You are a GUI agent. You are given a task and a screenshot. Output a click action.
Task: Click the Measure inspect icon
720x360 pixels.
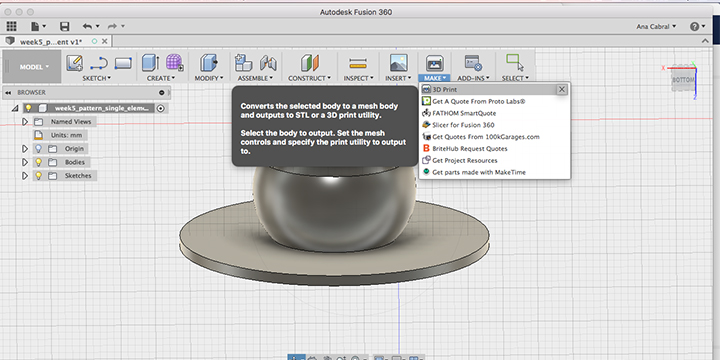coord(358,63)
